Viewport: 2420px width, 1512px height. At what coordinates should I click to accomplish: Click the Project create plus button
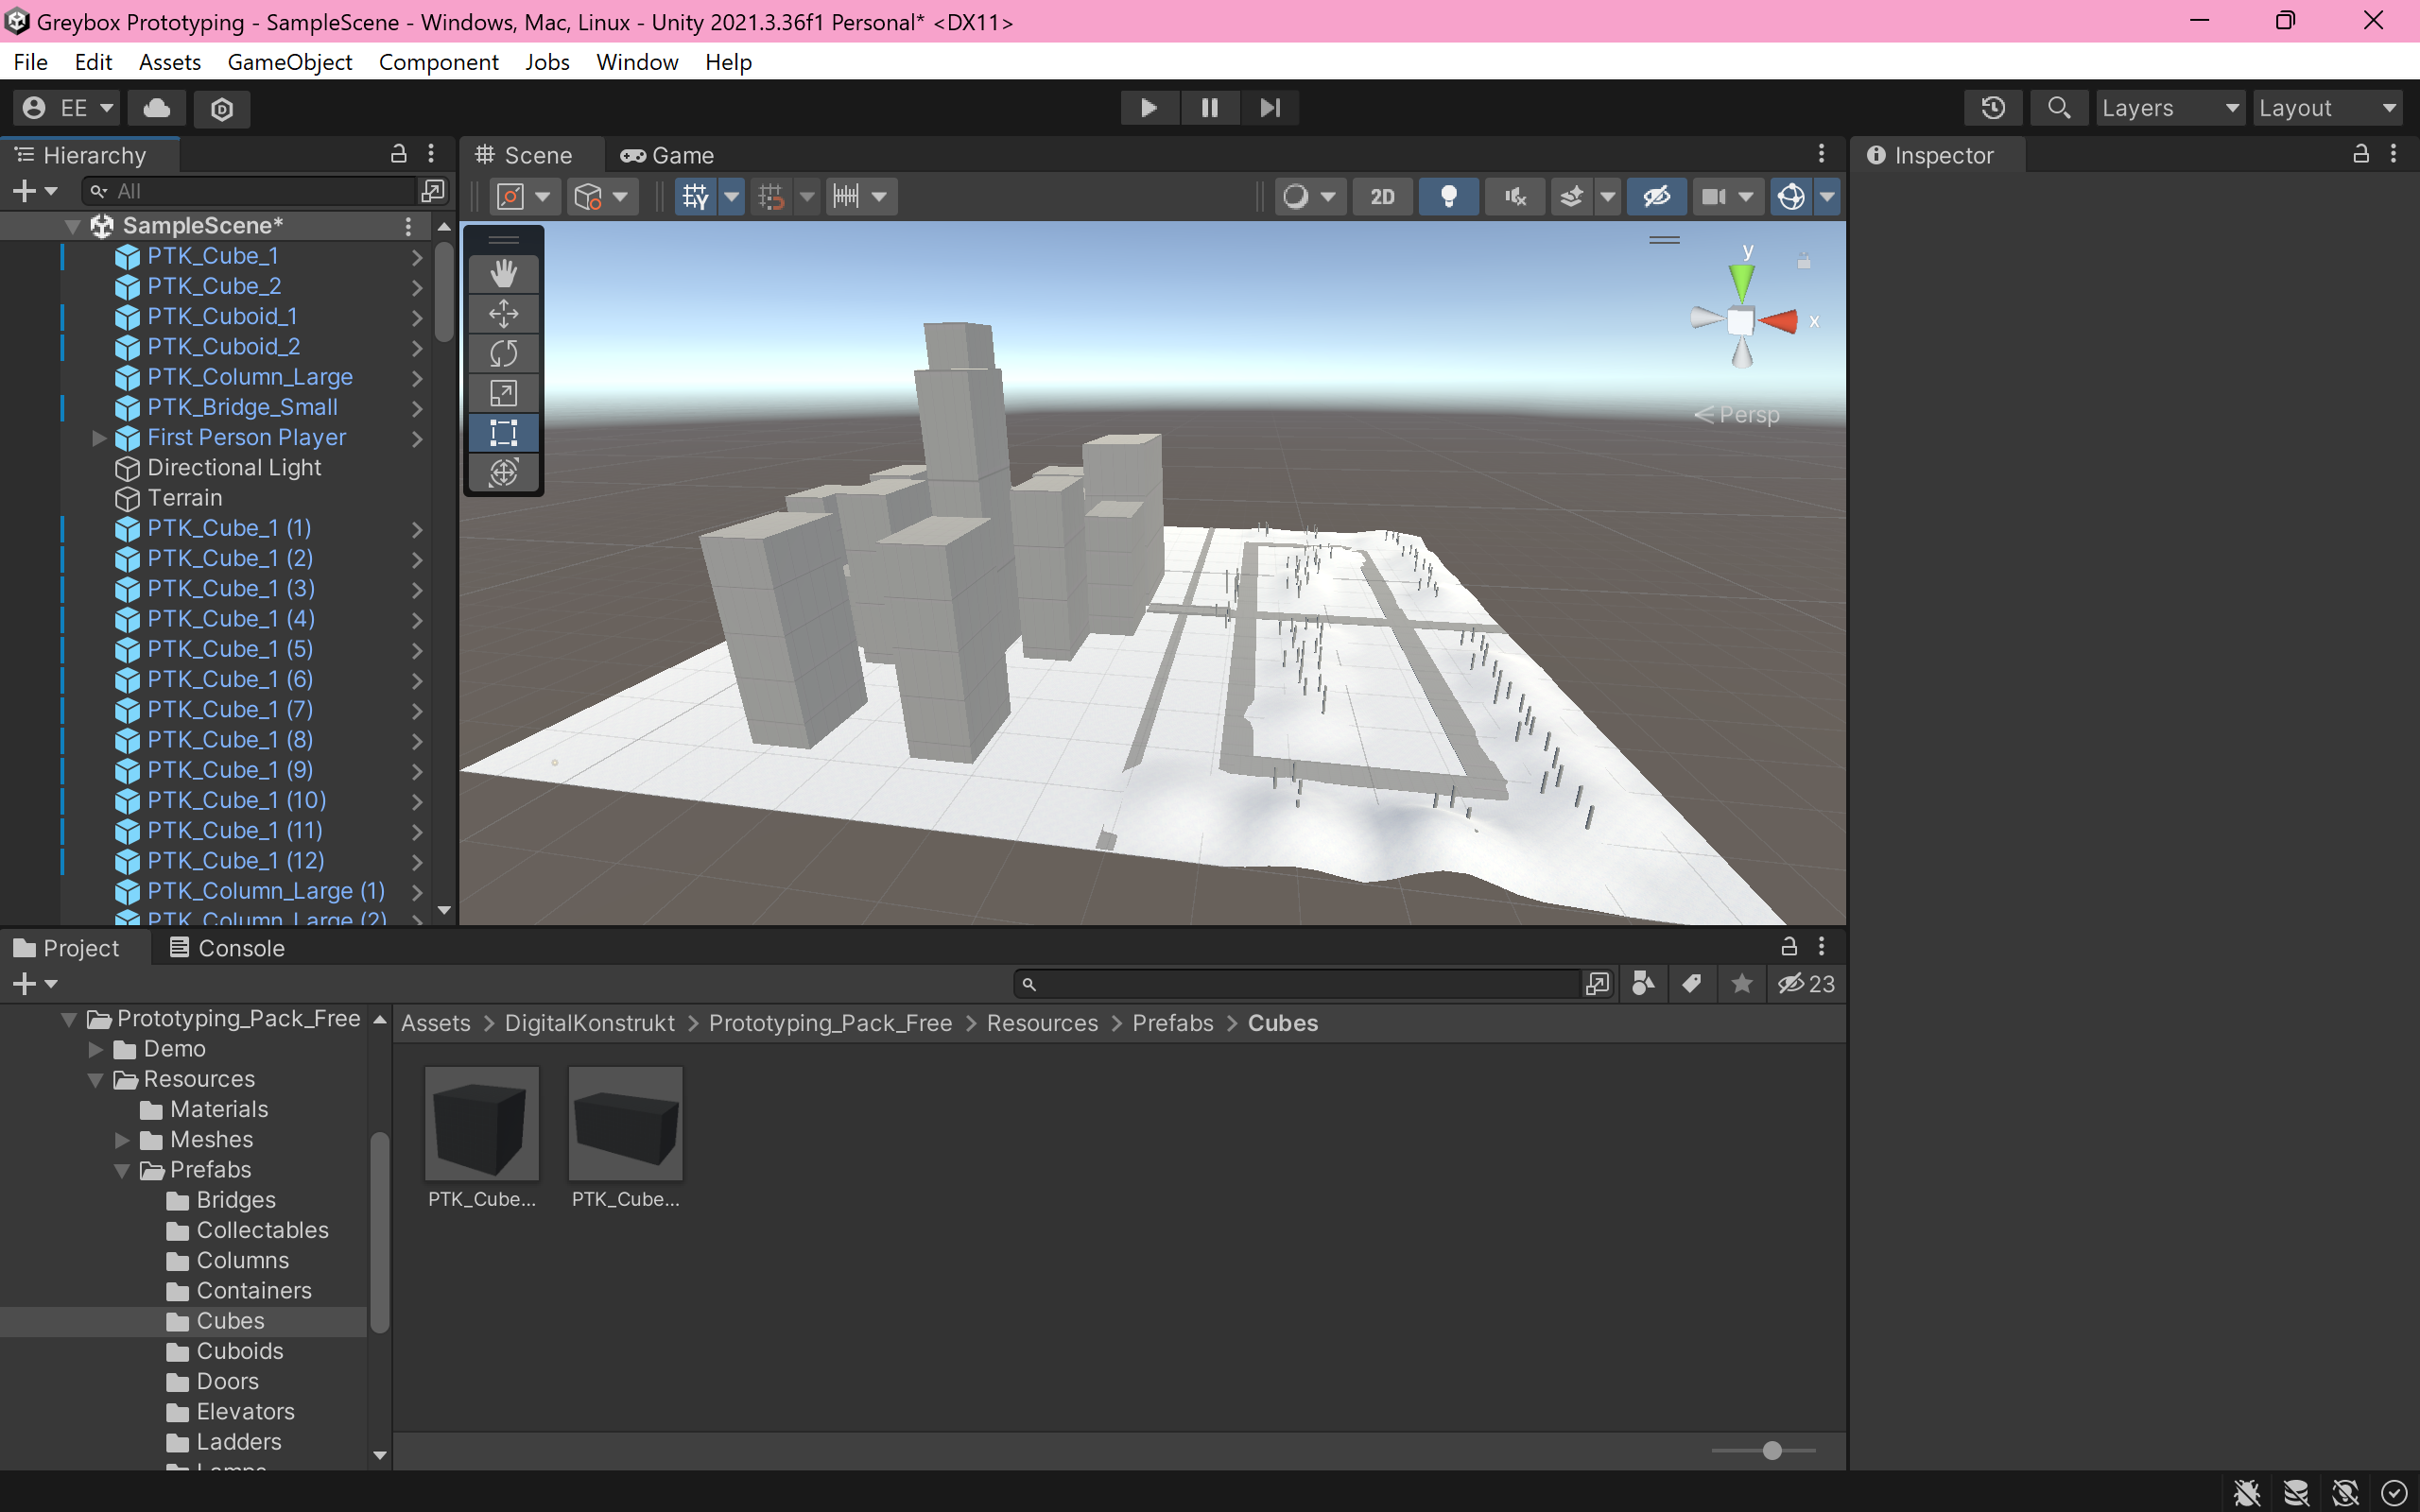(x=34, y=984)
